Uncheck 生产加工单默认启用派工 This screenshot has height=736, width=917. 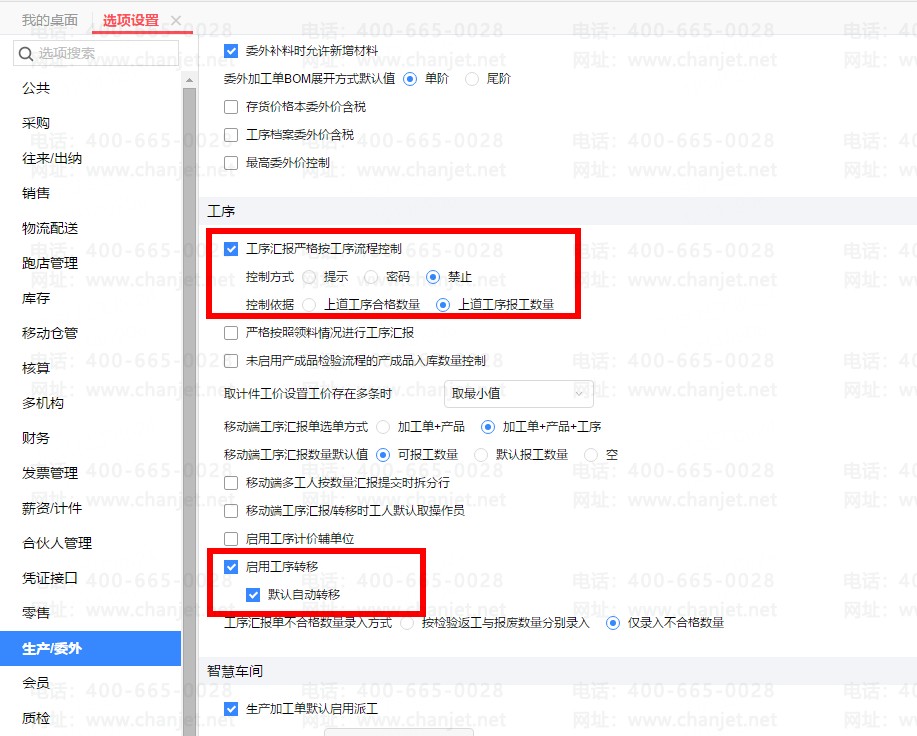coord(231,709)
